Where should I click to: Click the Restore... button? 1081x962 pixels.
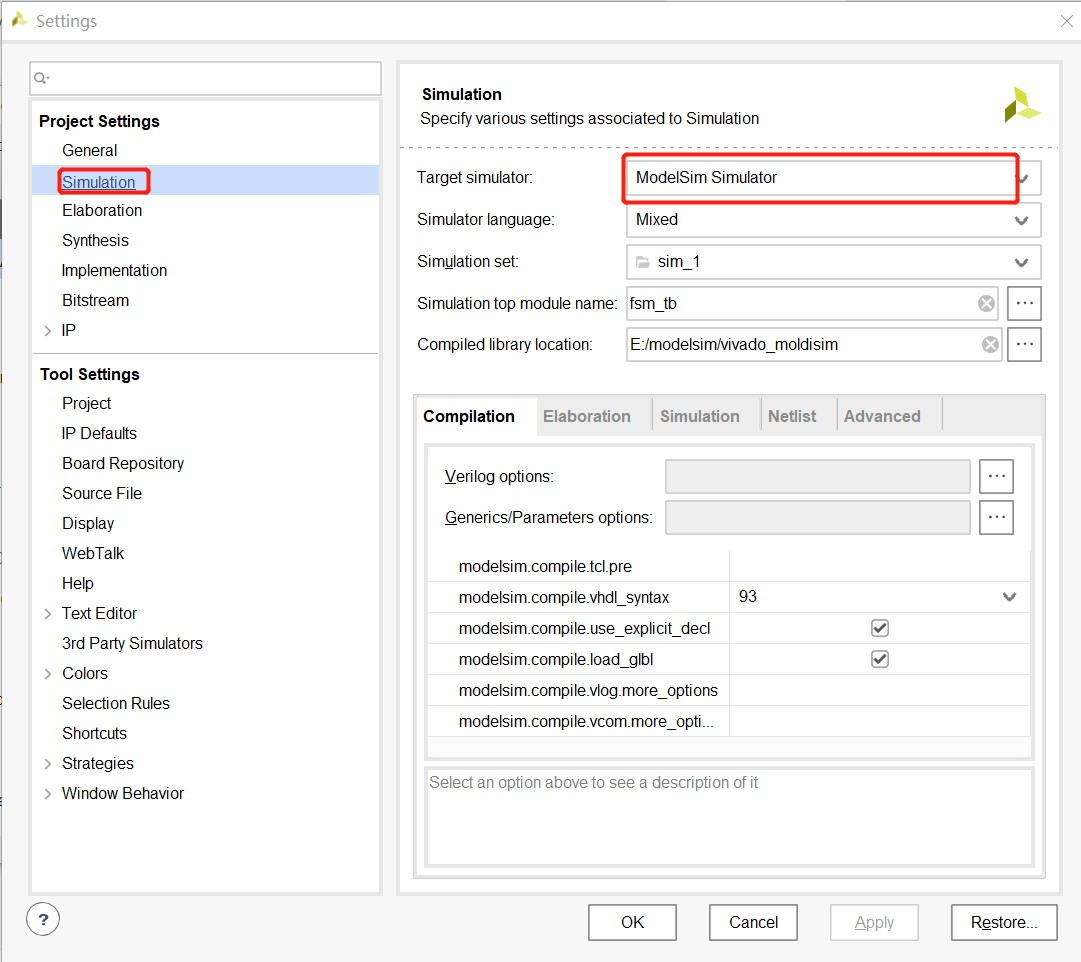point(1004,922)
